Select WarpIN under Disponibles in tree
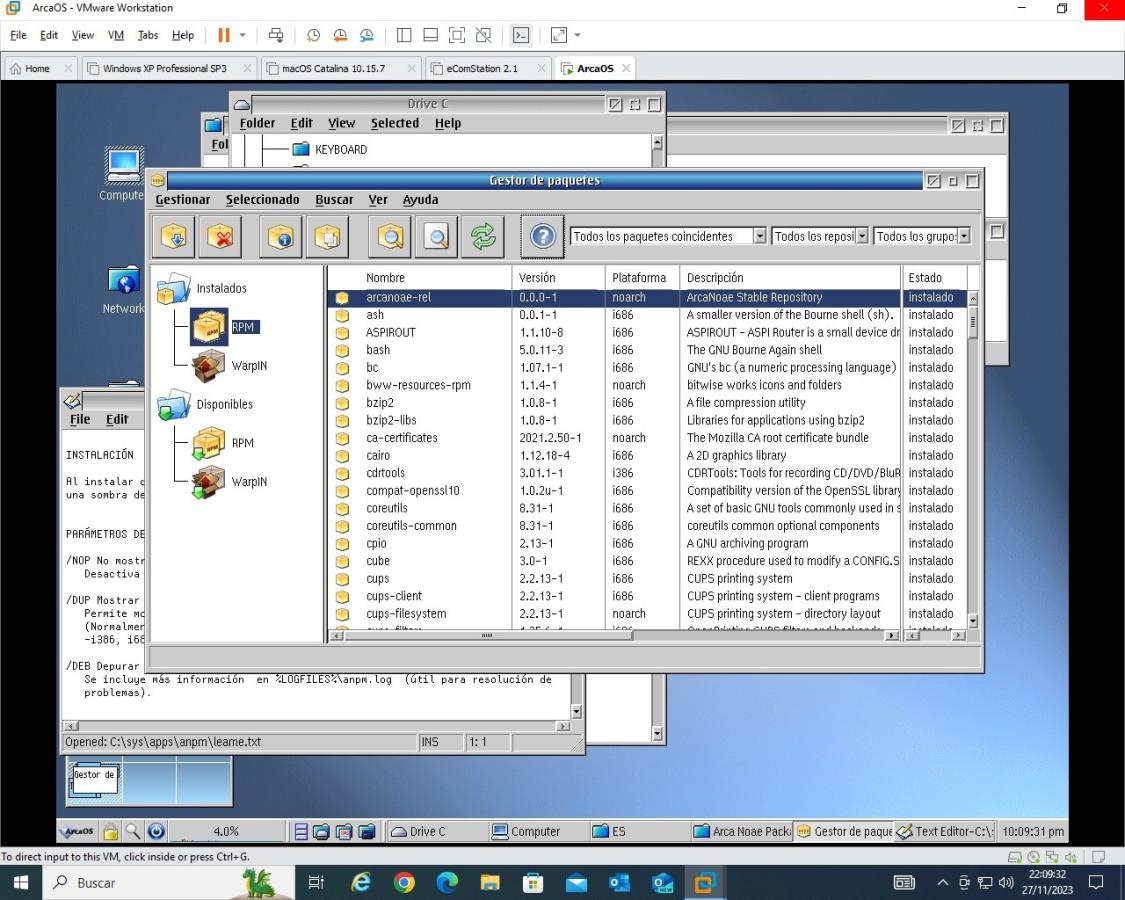 249,481
